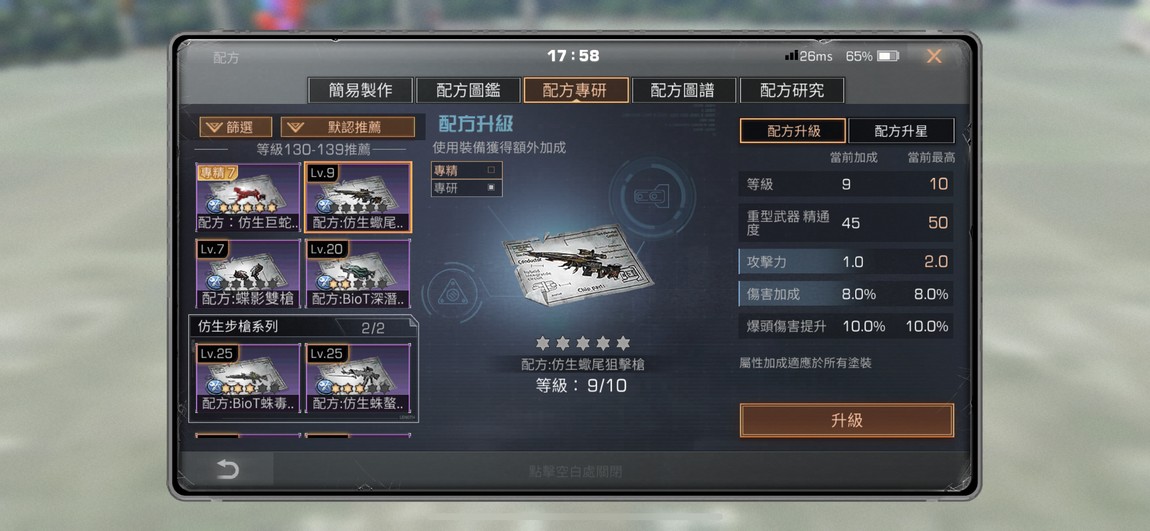Toggle the 專研 checkbox

coord(491,188)
